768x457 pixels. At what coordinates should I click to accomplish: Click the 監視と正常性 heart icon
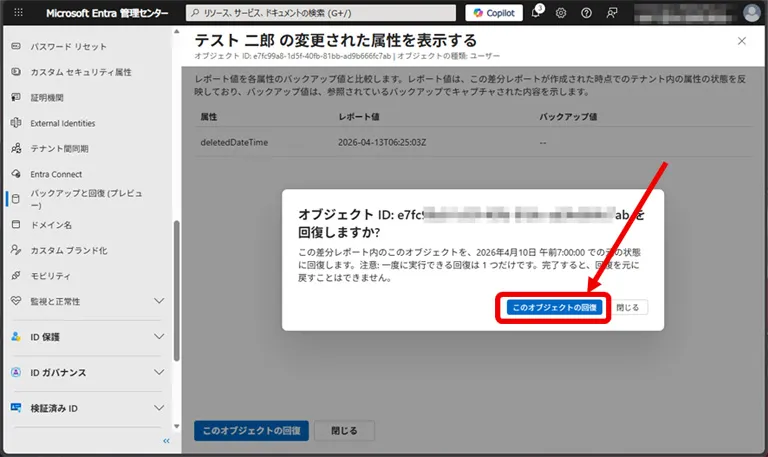16,301
